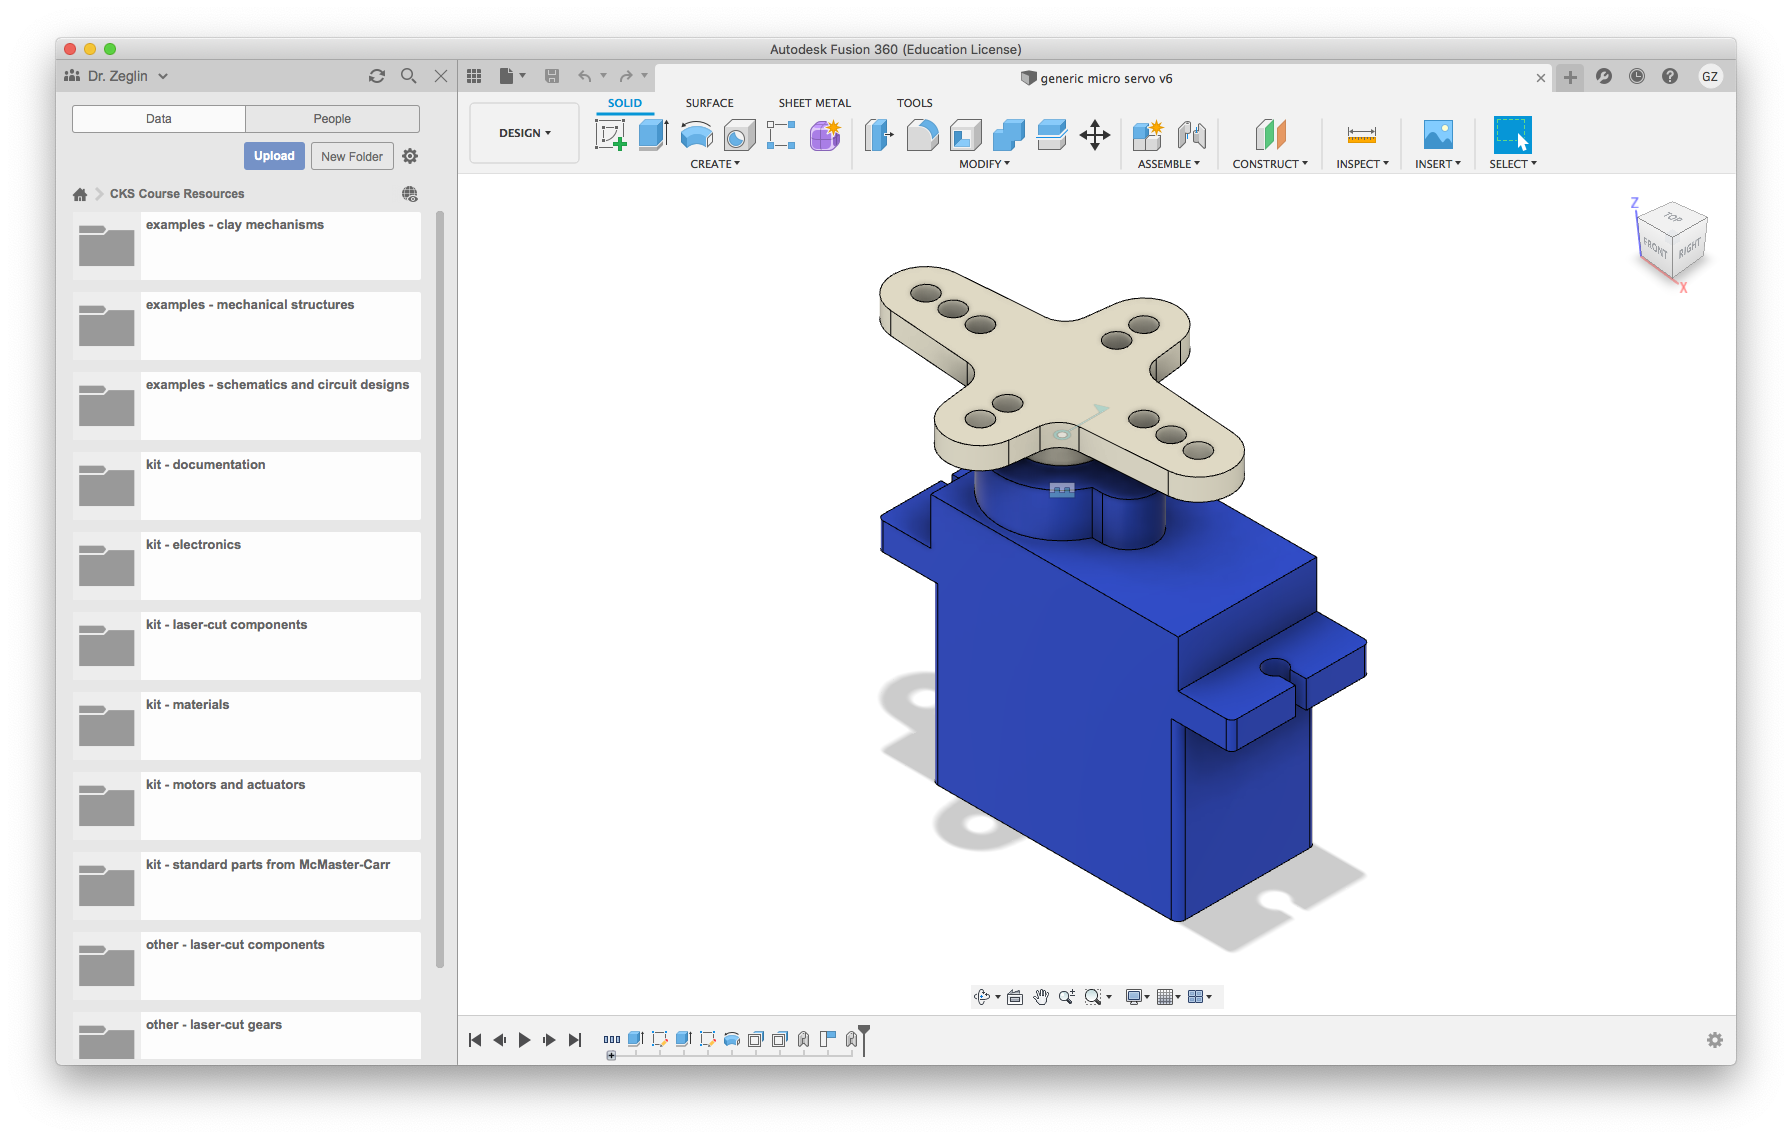
Task: Open timeline settings gear
Action: [1715, 1040]
